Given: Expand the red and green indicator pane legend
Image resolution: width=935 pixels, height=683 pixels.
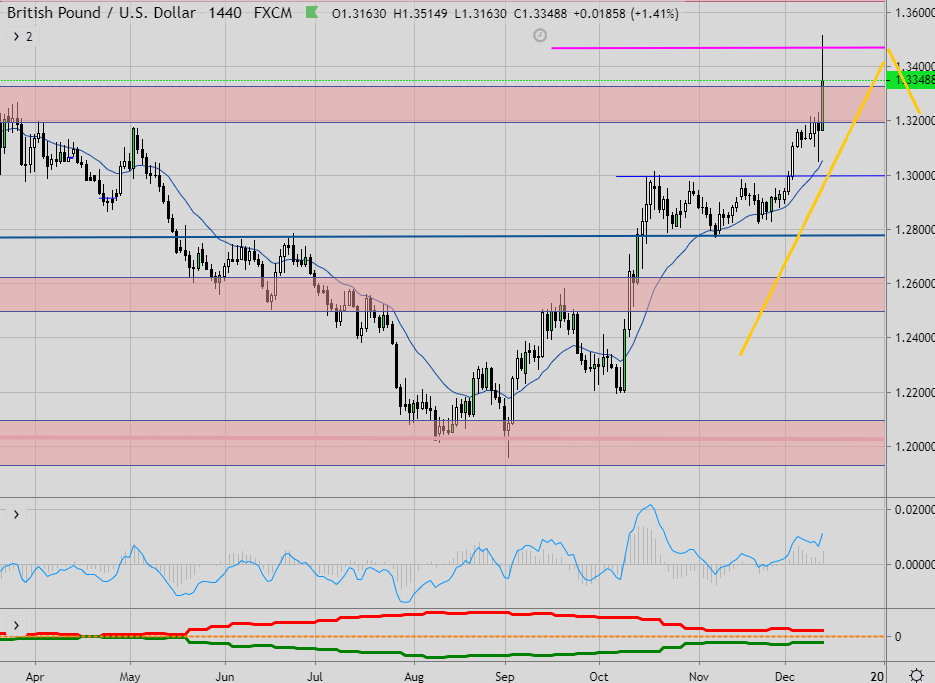Looking at the screenshot, I should (16, 625).
